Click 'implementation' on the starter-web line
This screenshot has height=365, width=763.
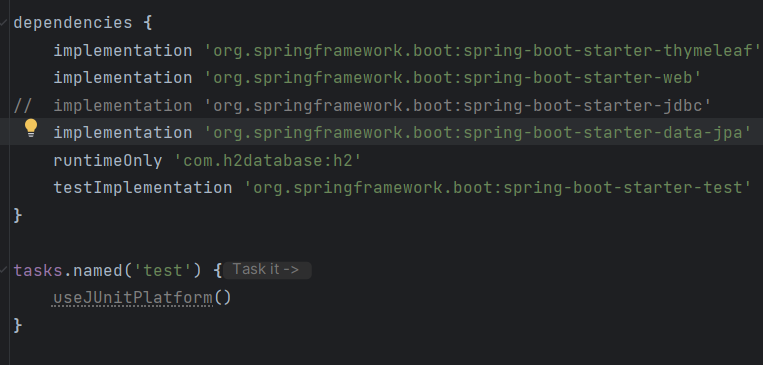click(x=123, y=77)
